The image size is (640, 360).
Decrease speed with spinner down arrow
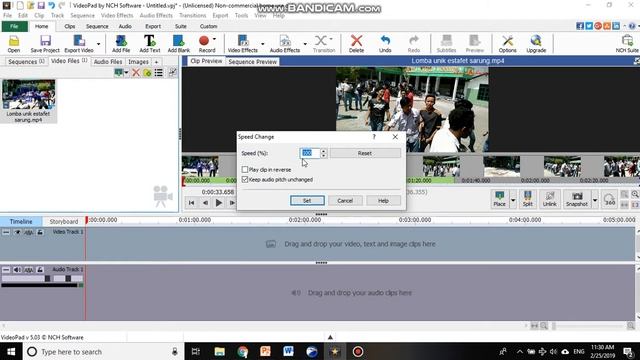click(323, 156)
